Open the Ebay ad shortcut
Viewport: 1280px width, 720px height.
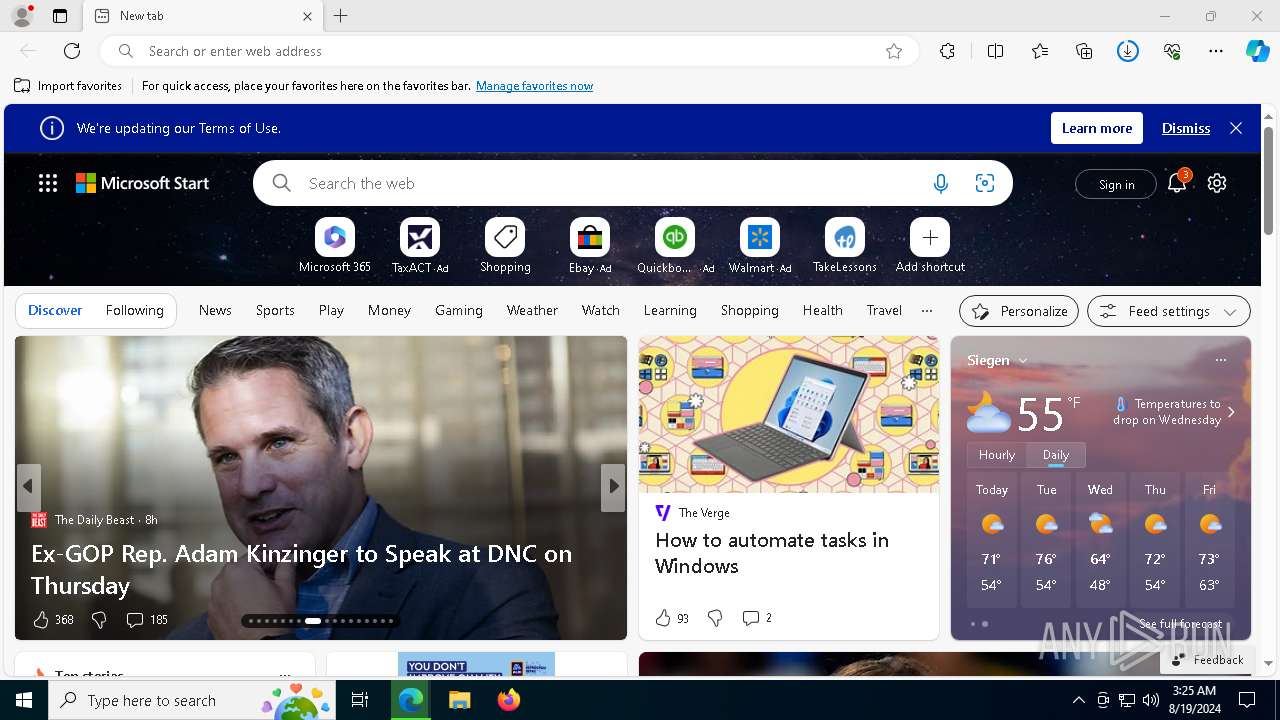tap(590, 246)
